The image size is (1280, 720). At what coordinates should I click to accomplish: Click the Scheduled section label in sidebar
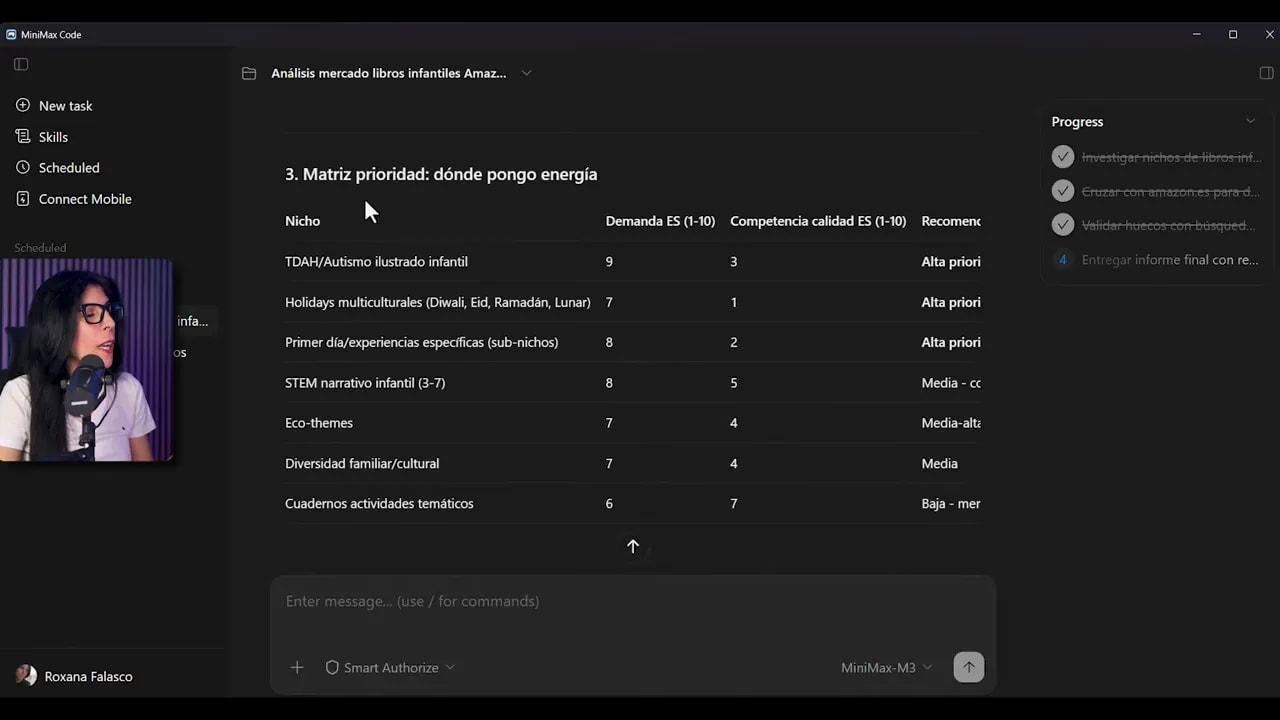(40, 247)
